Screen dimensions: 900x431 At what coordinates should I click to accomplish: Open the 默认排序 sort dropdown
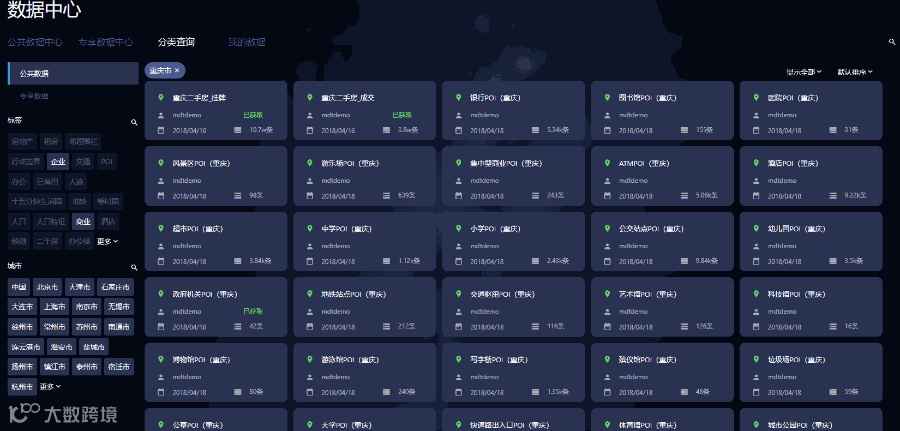tap(855, 72)
